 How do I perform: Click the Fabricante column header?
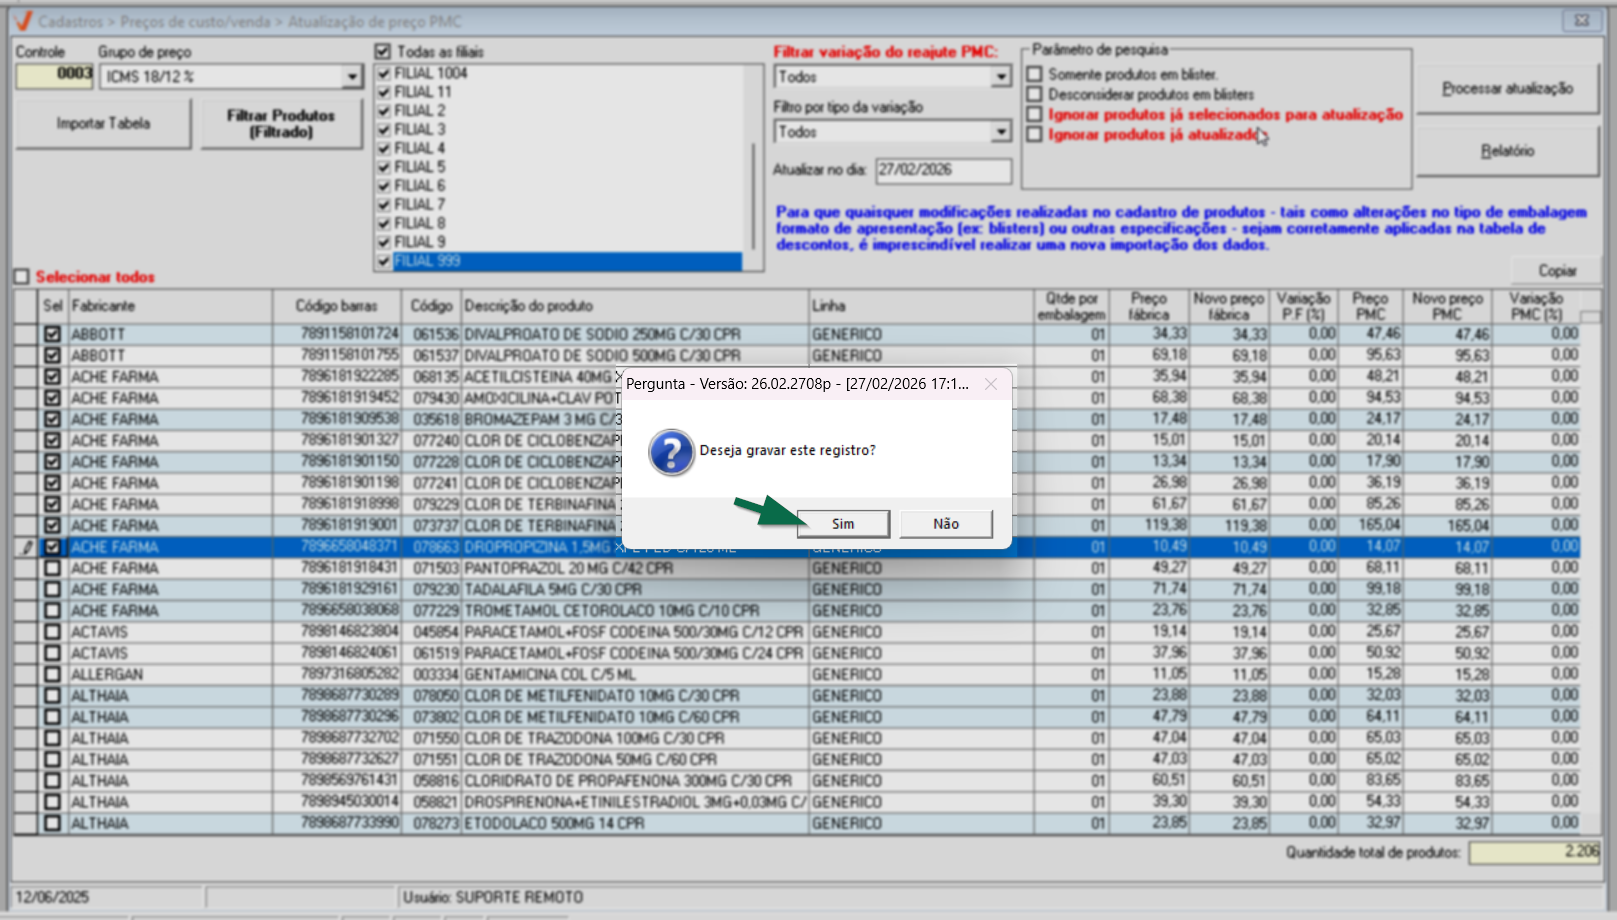168,306
